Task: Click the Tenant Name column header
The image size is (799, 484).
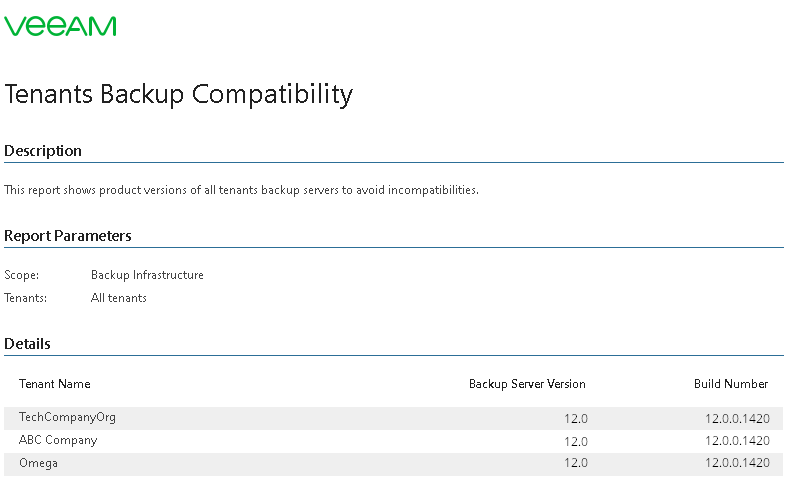Action: 55,384
